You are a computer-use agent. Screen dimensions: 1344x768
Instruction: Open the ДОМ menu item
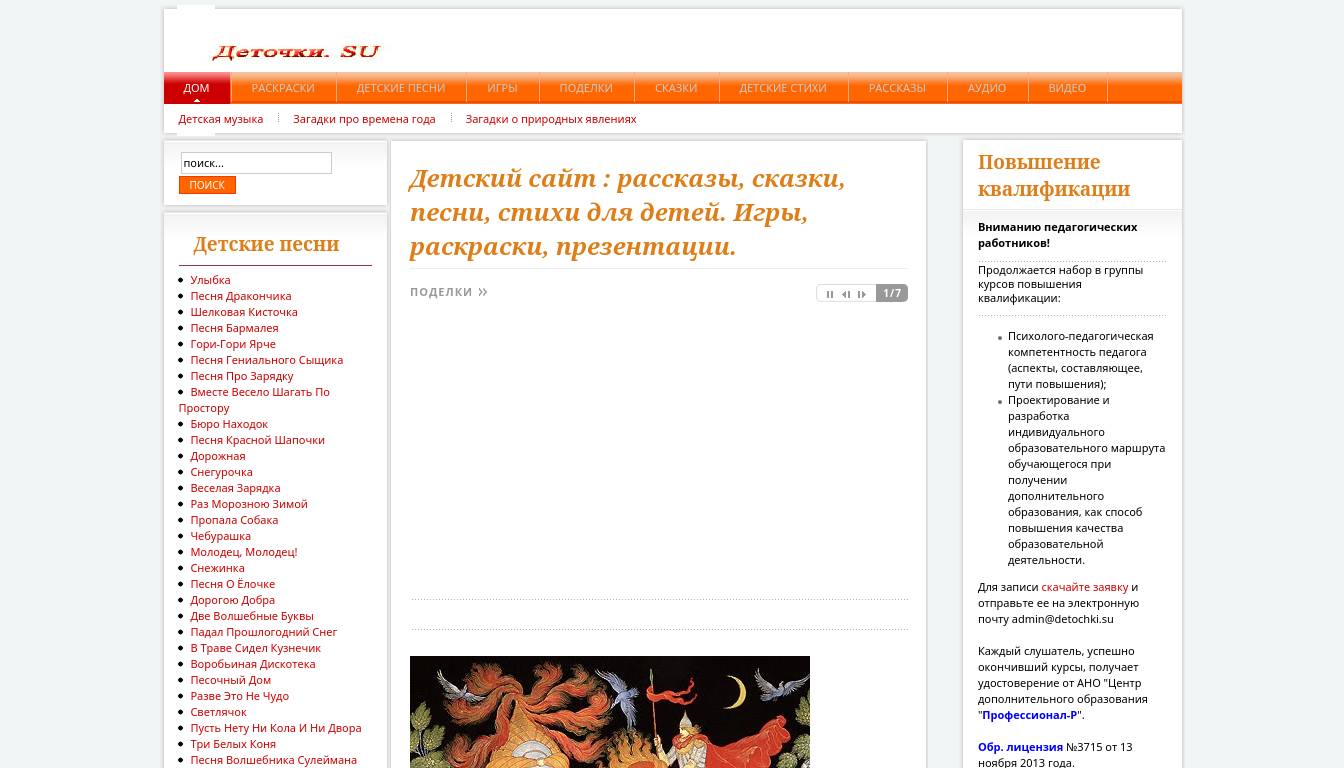click(196, 88)
